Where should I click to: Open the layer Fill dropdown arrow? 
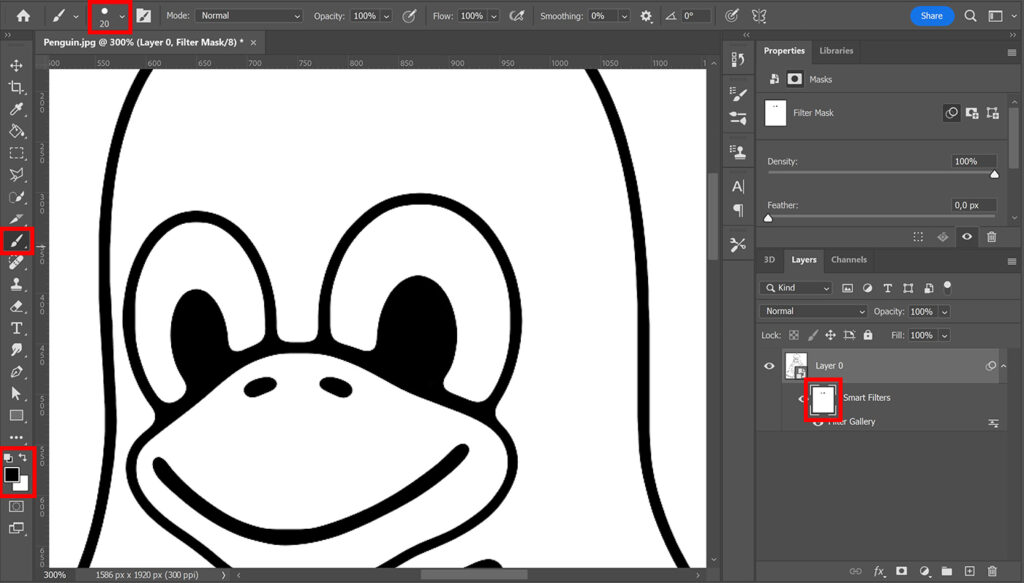(944, 336)
